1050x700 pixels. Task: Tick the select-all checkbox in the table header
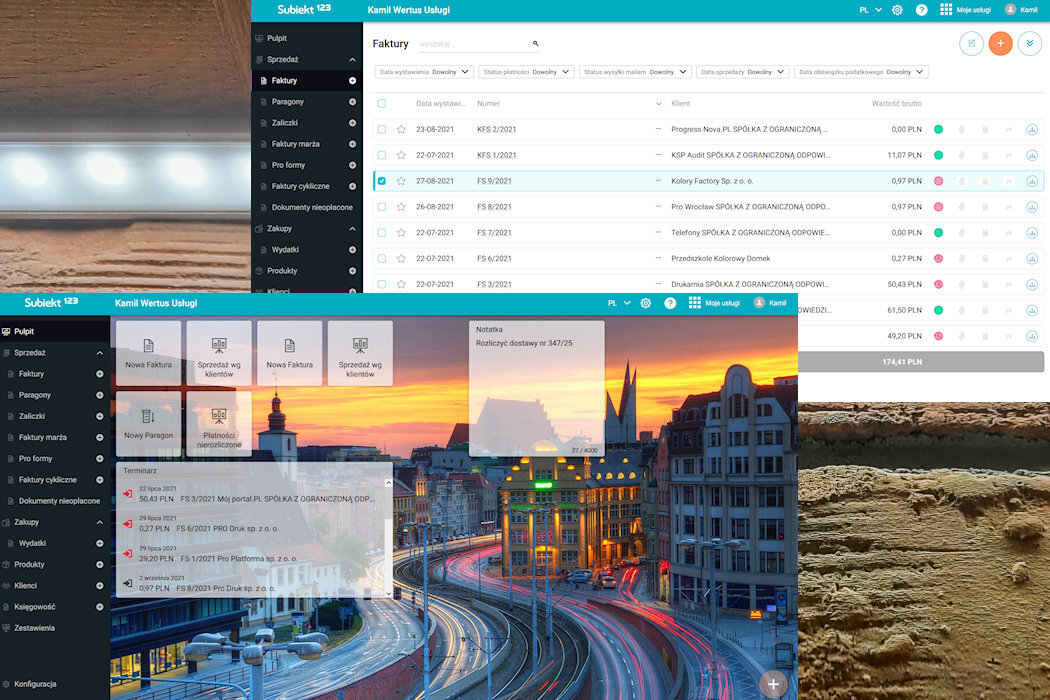(382, 104)
